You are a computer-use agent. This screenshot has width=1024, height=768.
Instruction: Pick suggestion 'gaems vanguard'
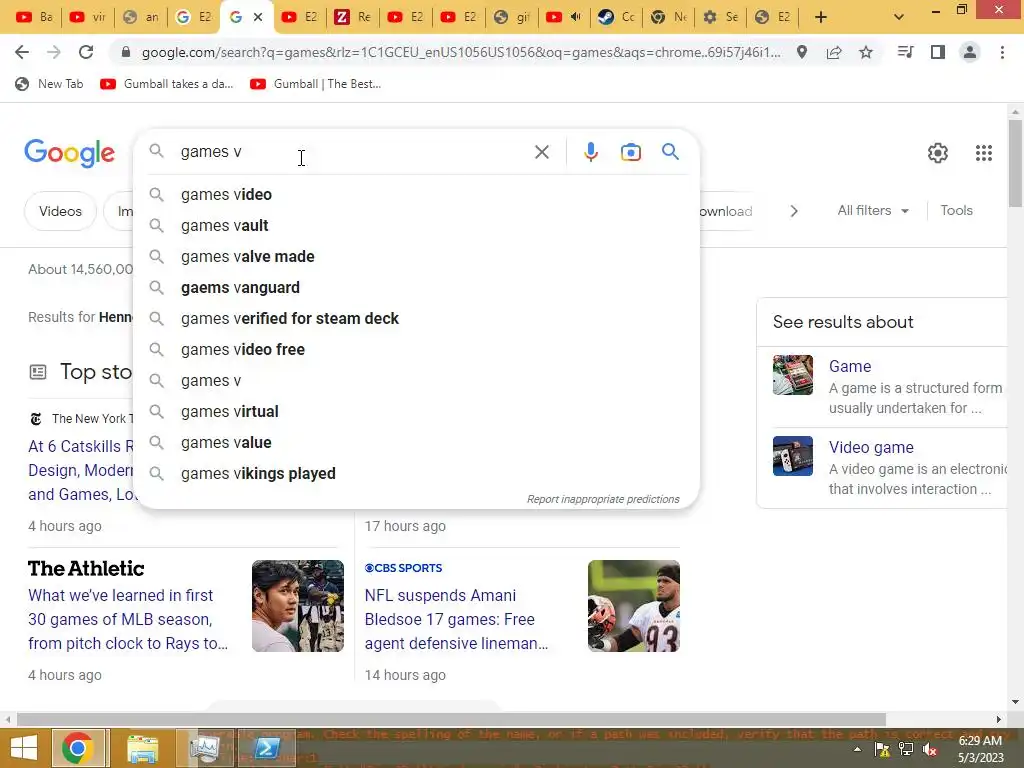[x=416, y=287]
